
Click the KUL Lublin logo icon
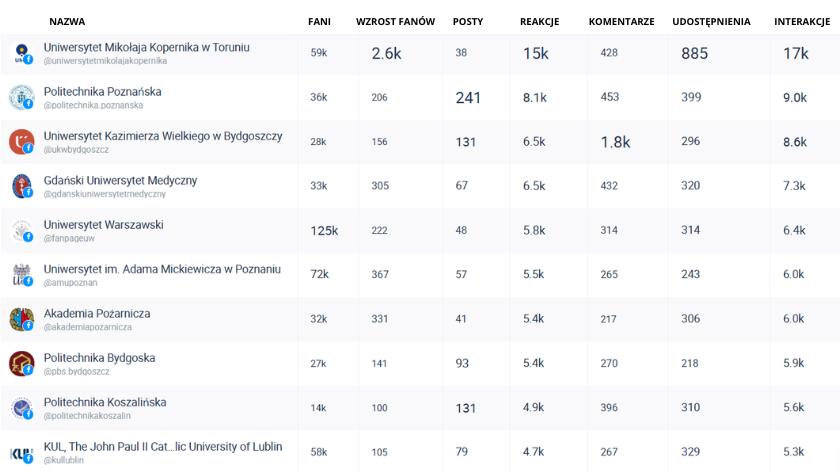tap(21, 452)
